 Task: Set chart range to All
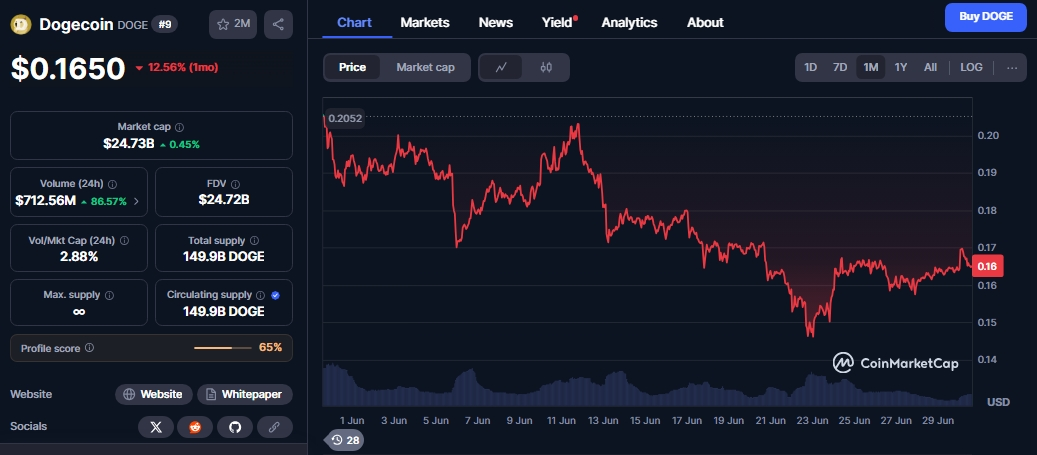931,67
